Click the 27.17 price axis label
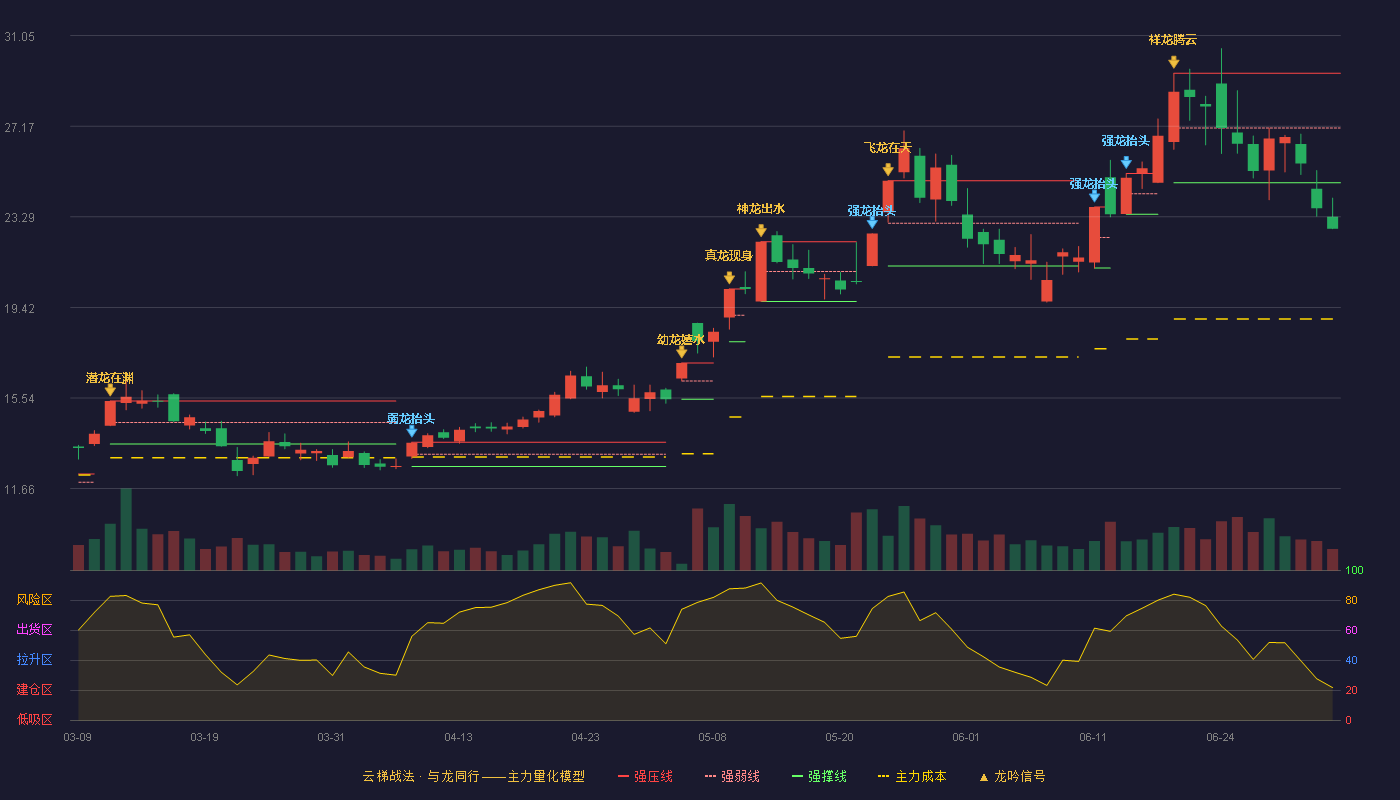 click(x=19, y=127)
